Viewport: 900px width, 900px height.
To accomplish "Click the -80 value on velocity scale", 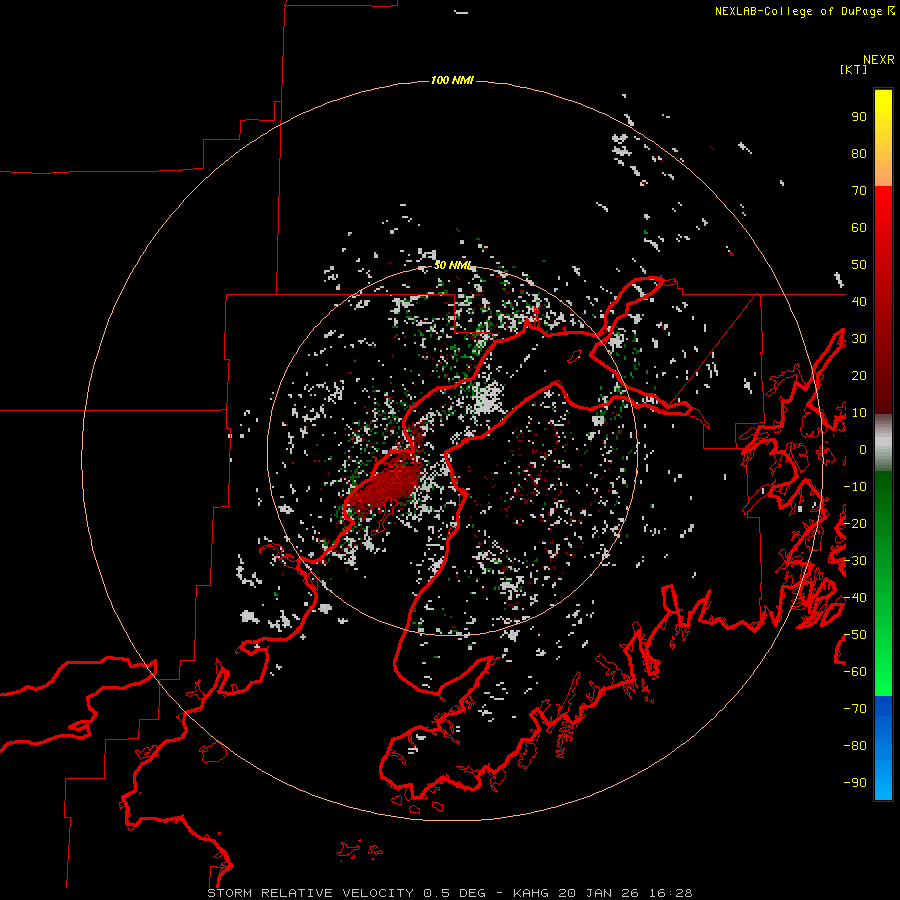I will (x=855, y=746).
